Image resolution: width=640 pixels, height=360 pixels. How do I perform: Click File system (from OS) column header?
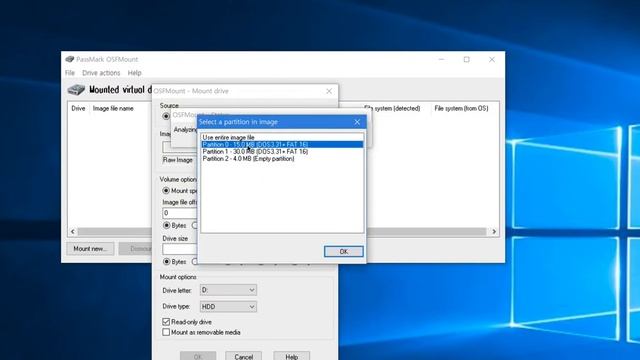461,109
